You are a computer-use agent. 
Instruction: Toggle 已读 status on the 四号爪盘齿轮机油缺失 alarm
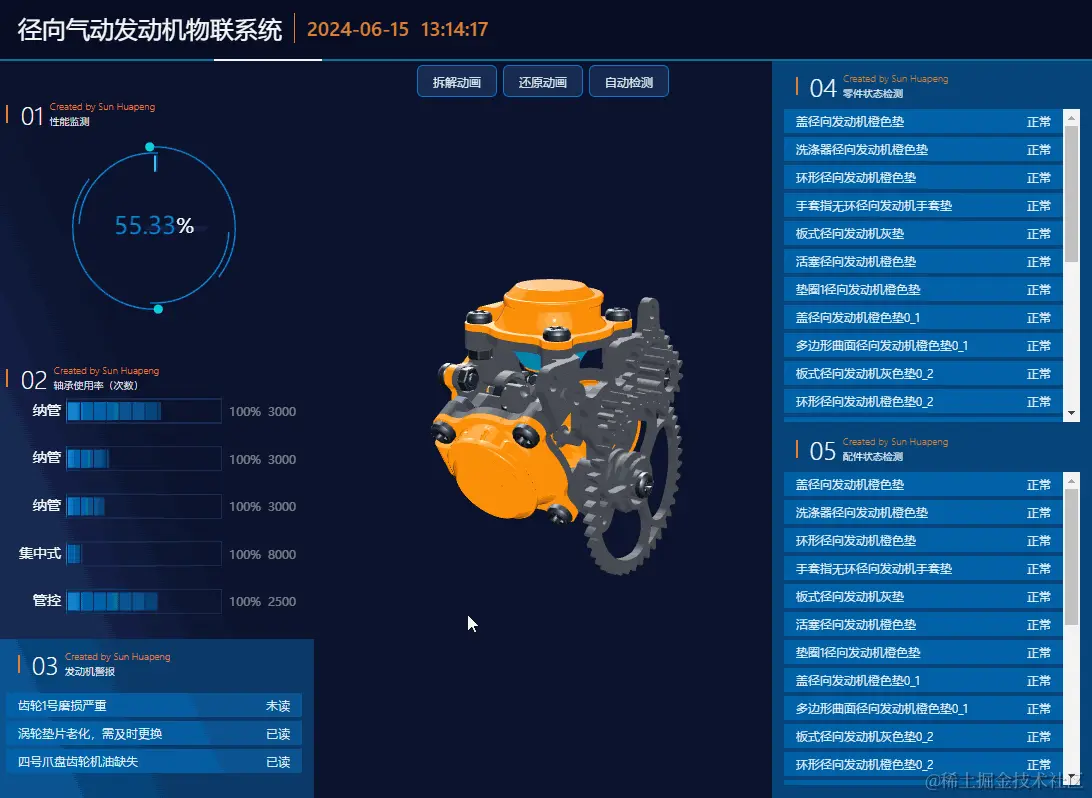tap(277, 762)
